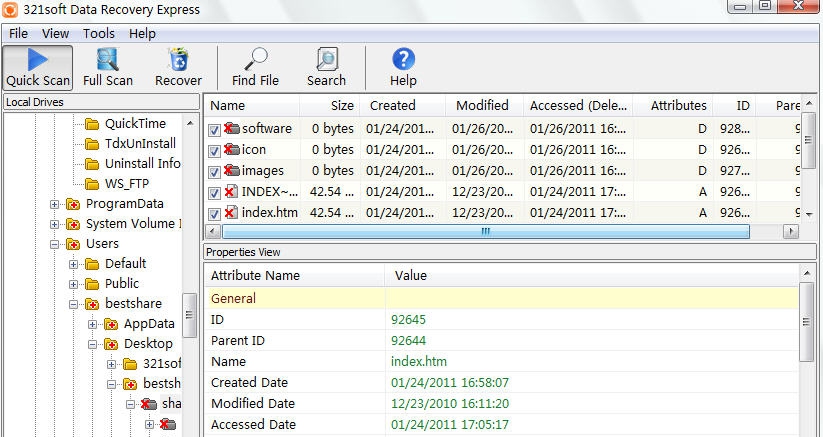This screenshot has height=437, width=823.
Task: Expand the ProgramData tree node
Action: pos(55,204)
